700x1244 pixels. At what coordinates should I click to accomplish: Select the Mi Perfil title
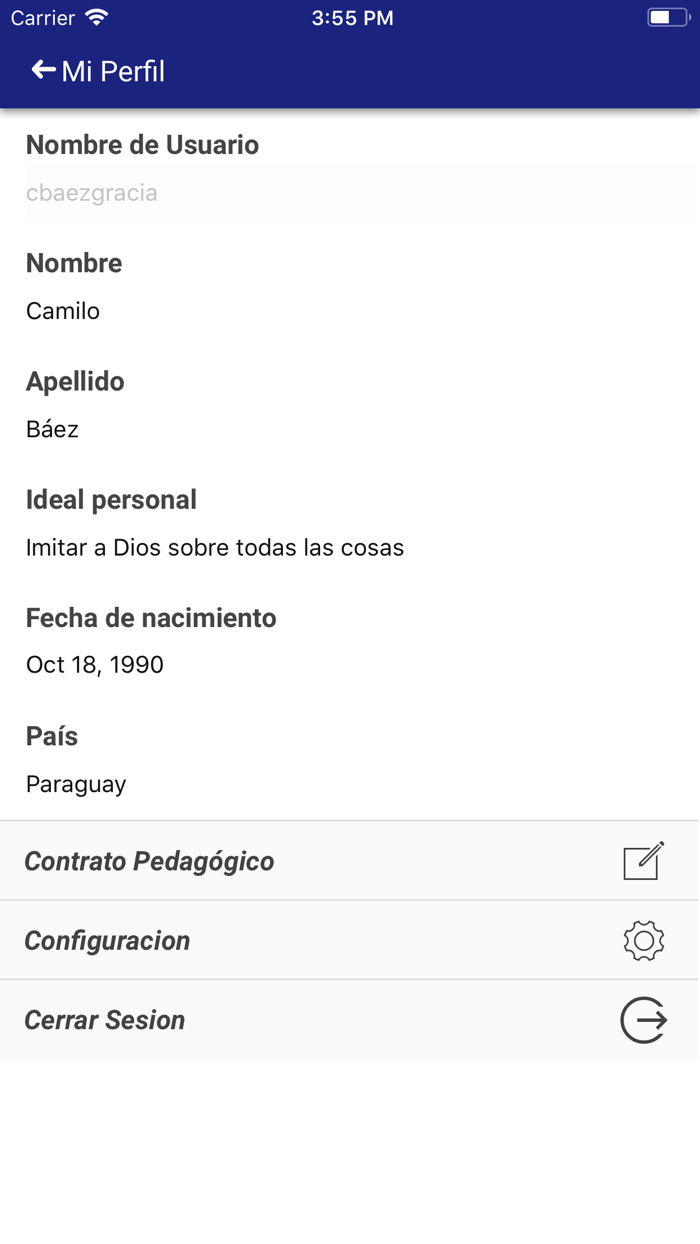(112, 71)
